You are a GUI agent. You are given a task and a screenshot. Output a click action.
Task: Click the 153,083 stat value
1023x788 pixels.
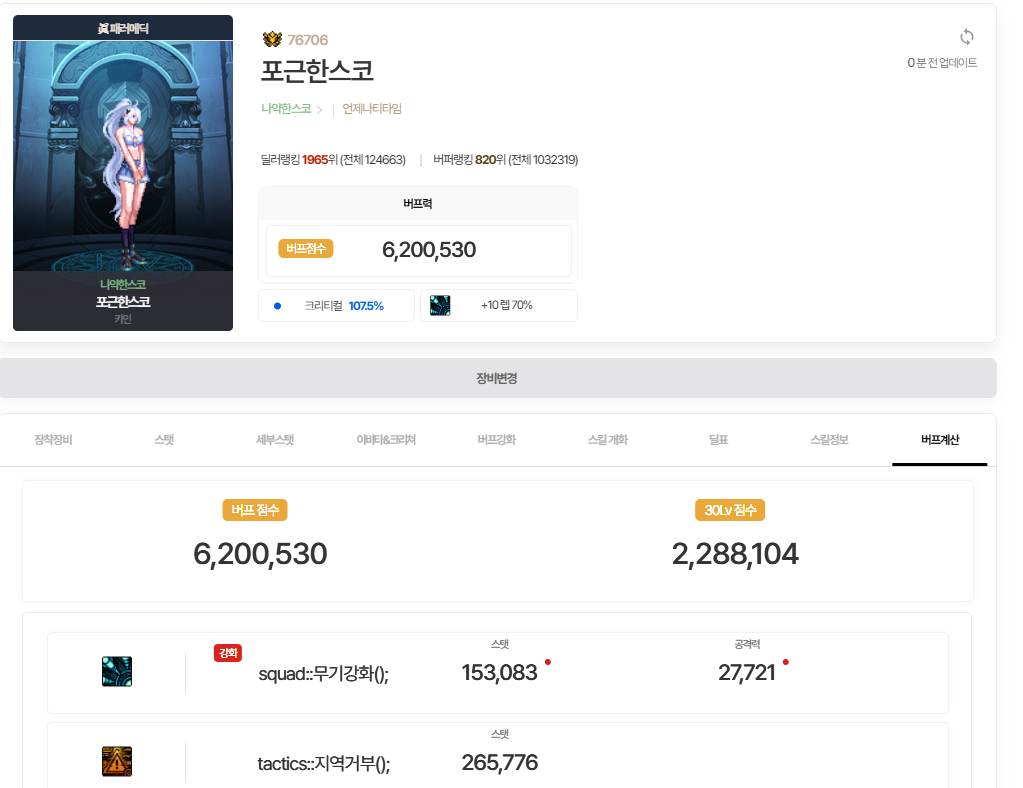(x=500, y=673)
